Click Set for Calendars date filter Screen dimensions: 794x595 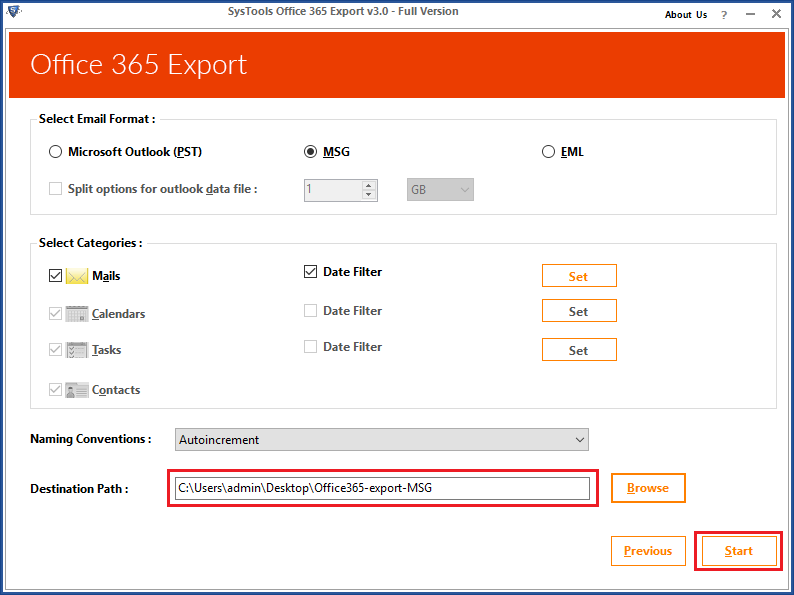tap(579, 311)
